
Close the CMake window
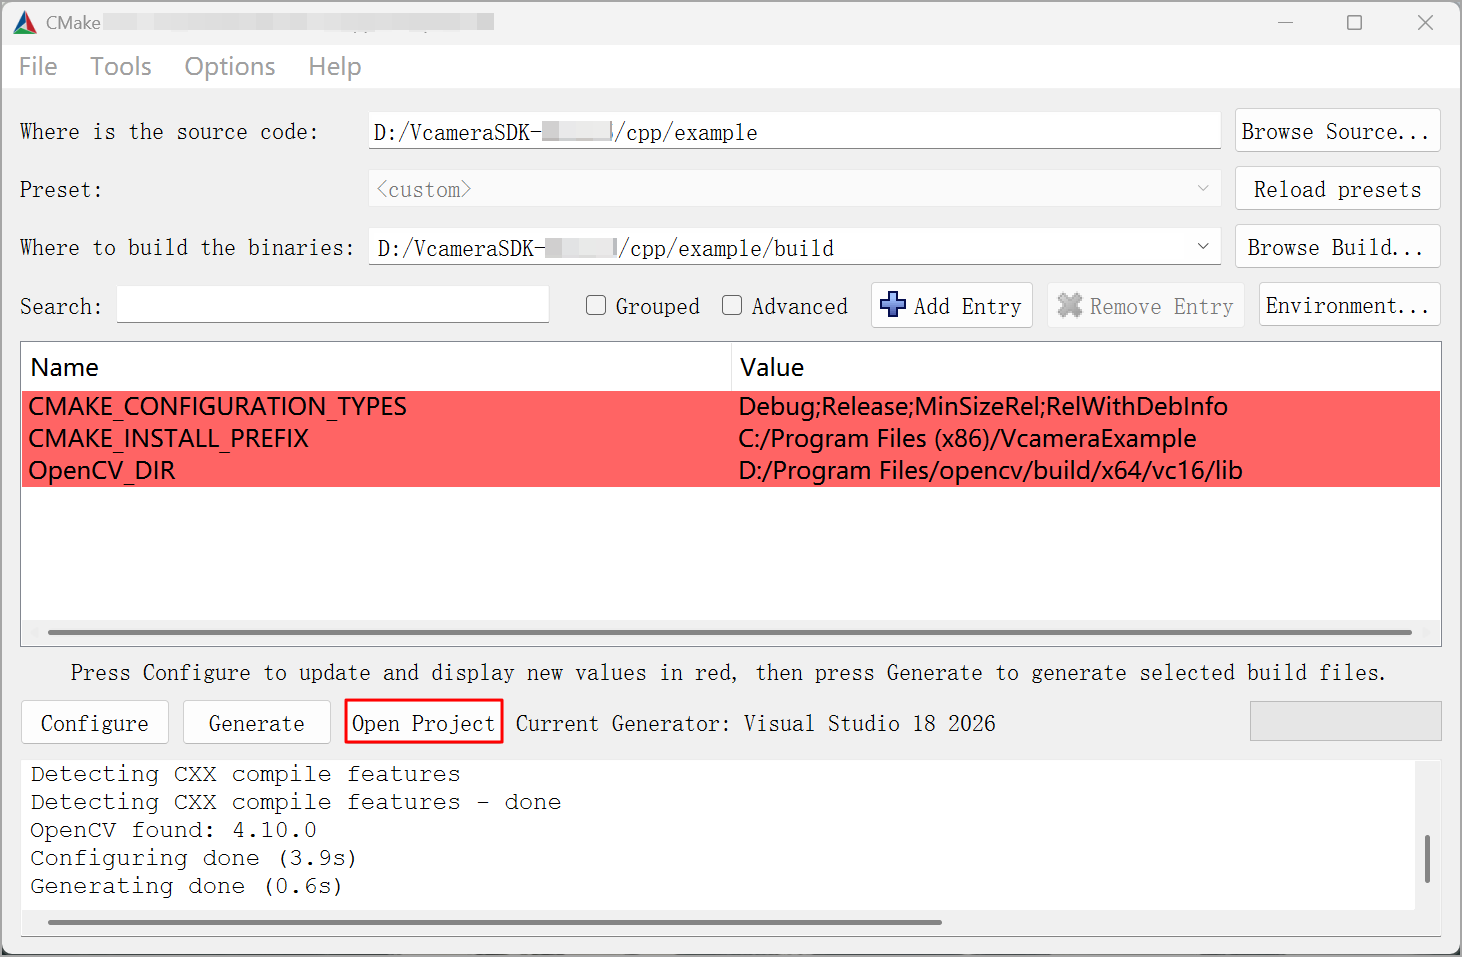point(1426,22)
